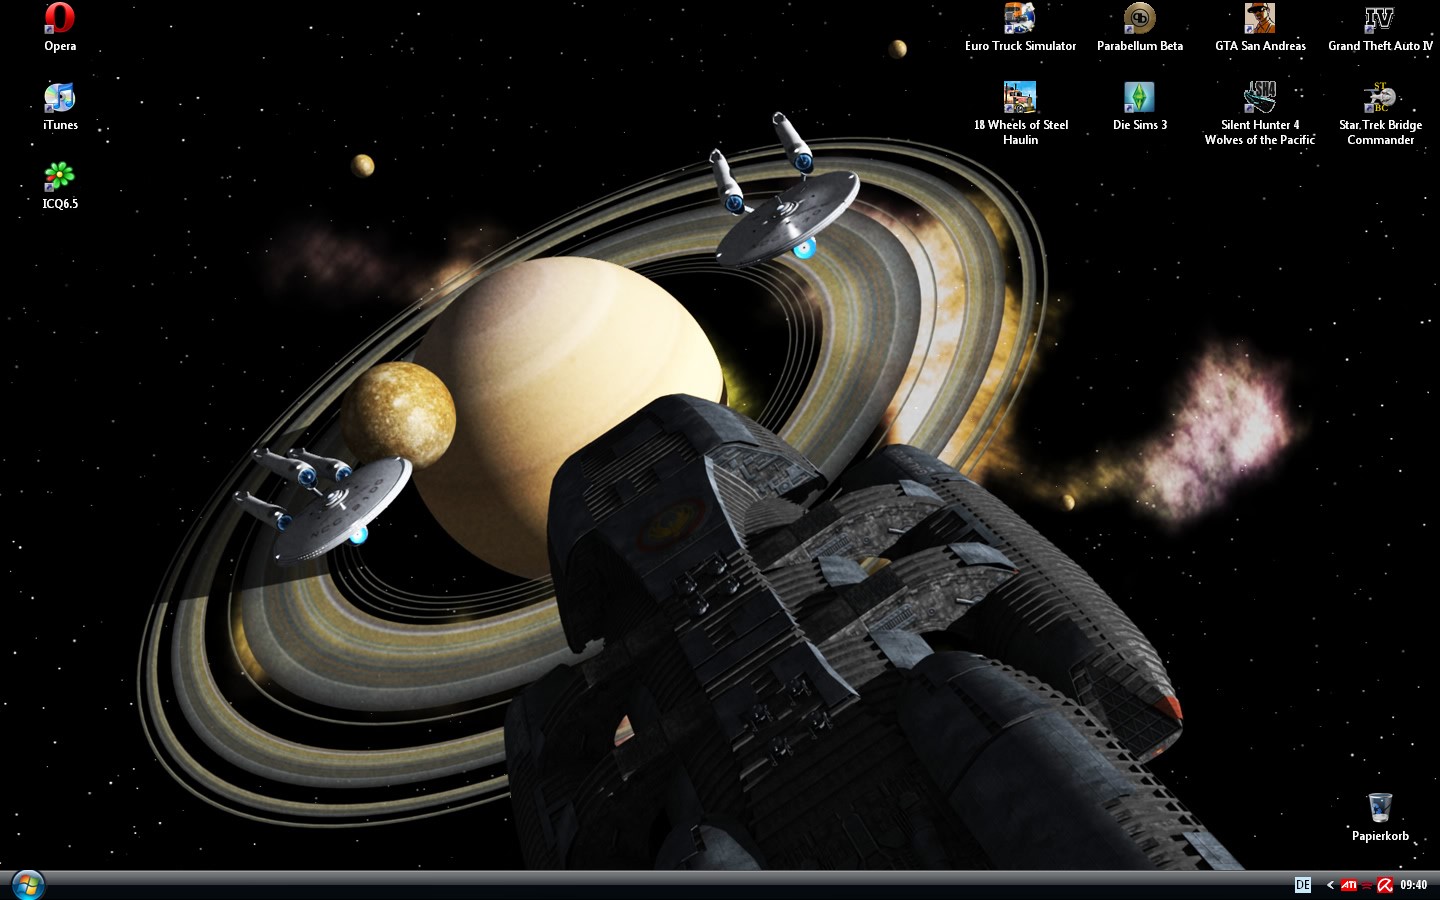This screenshot has width=1440, height=900.
Task: Select Euro Truck Simulator shortcut
Action: pos(1020,19)
